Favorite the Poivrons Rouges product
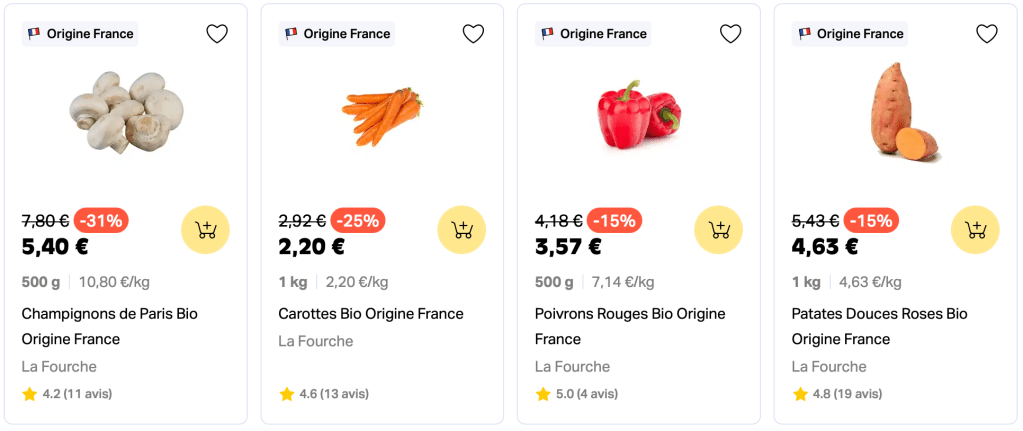This screenshot has height=431, width=1023. pyautogui.click(x=730, y=34)
